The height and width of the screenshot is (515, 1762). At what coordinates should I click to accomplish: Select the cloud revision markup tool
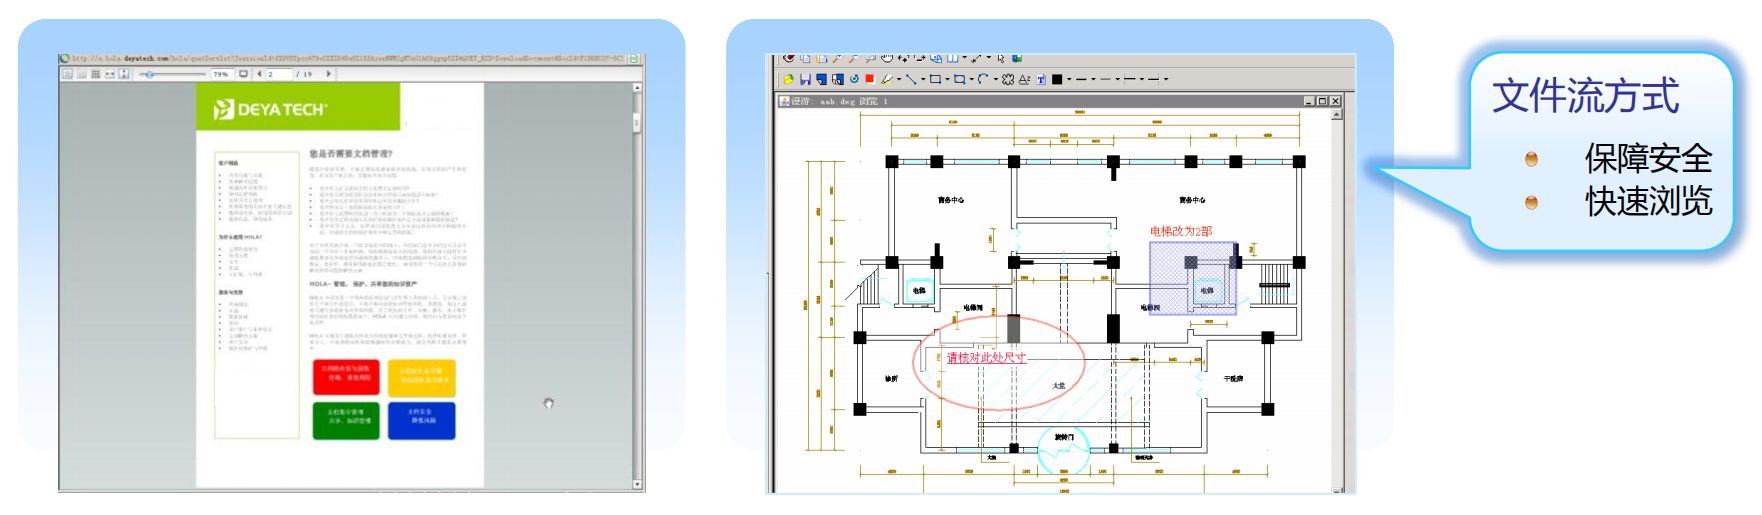pos(1008,79)
